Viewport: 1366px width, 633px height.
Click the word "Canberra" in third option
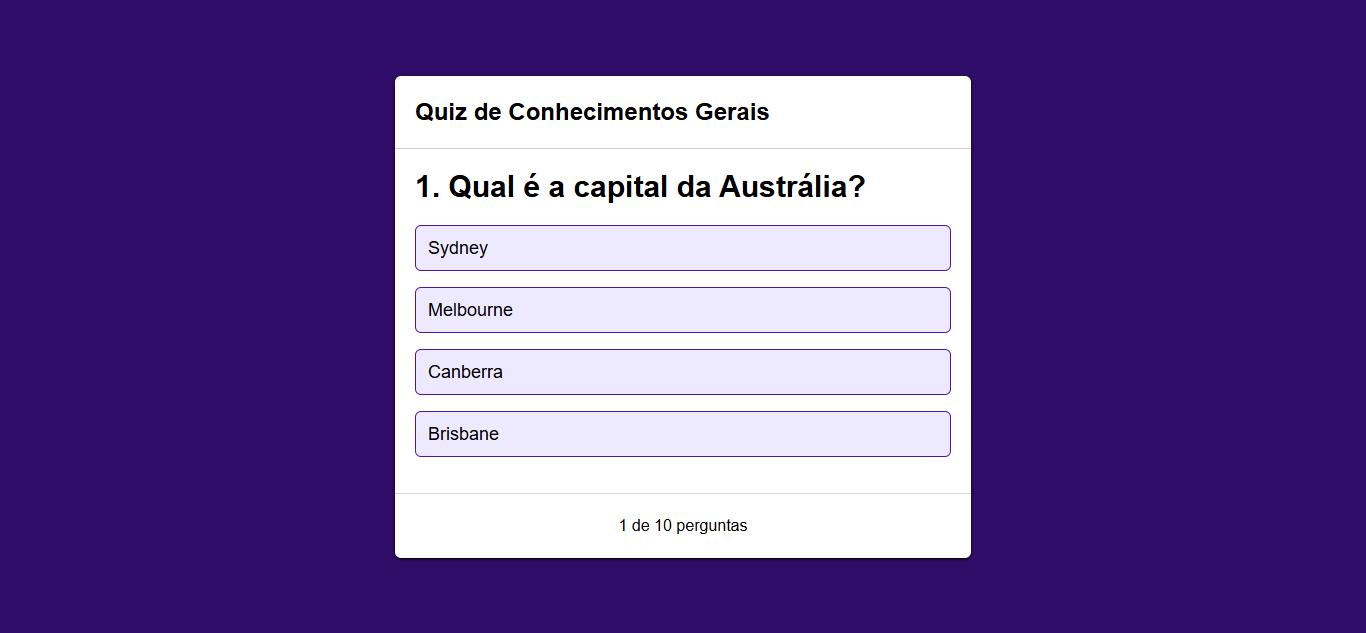tap(465, 372)
